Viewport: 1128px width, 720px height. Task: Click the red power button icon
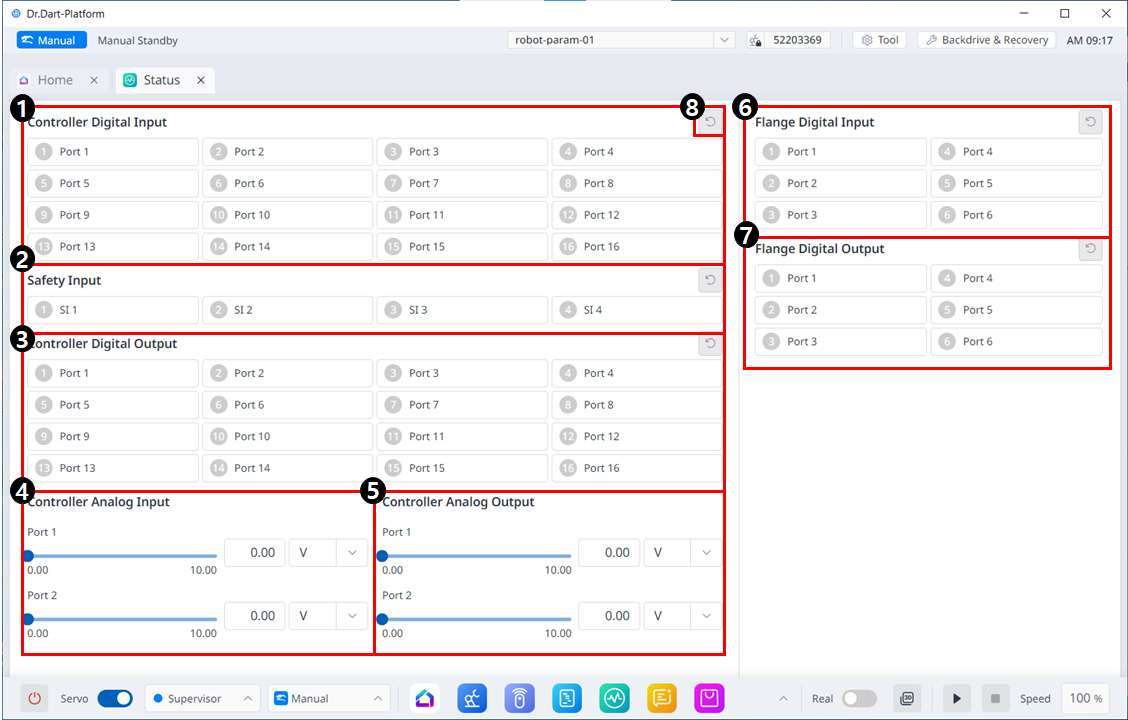(x=35, y=698)
